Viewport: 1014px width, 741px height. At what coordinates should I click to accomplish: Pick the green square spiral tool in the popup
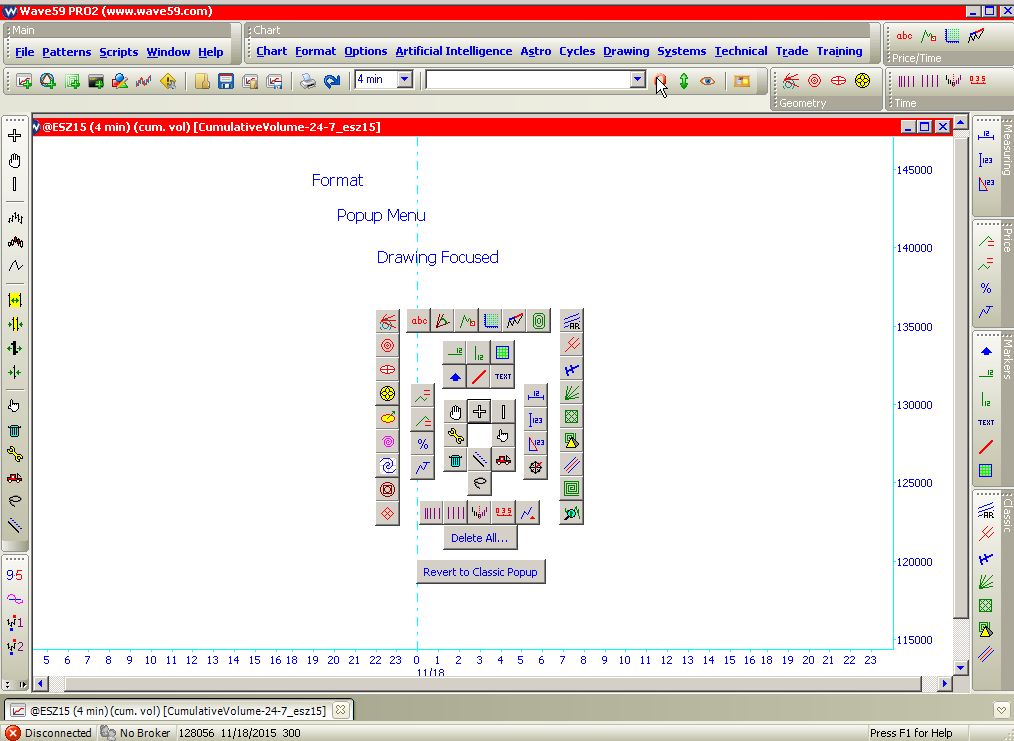click(x=572, y=488)
